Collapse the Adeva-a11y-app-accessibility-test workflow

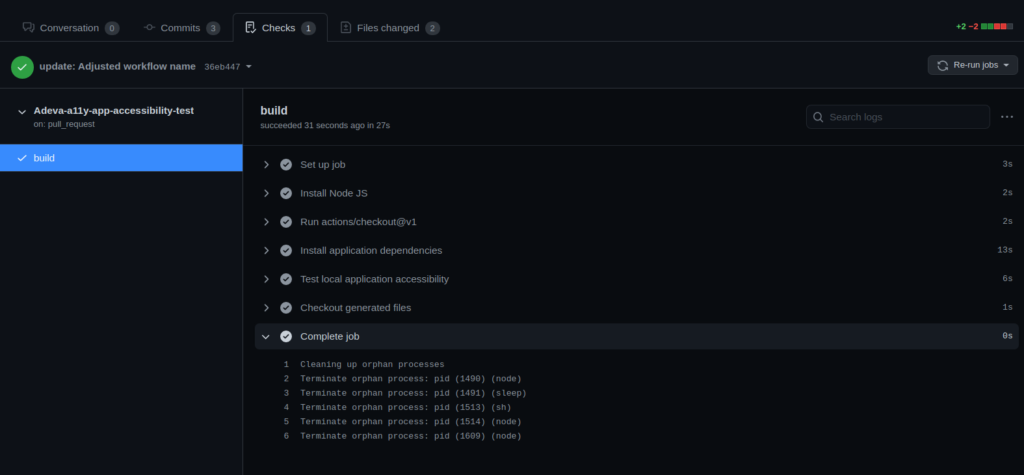click(x=22, y=112)
